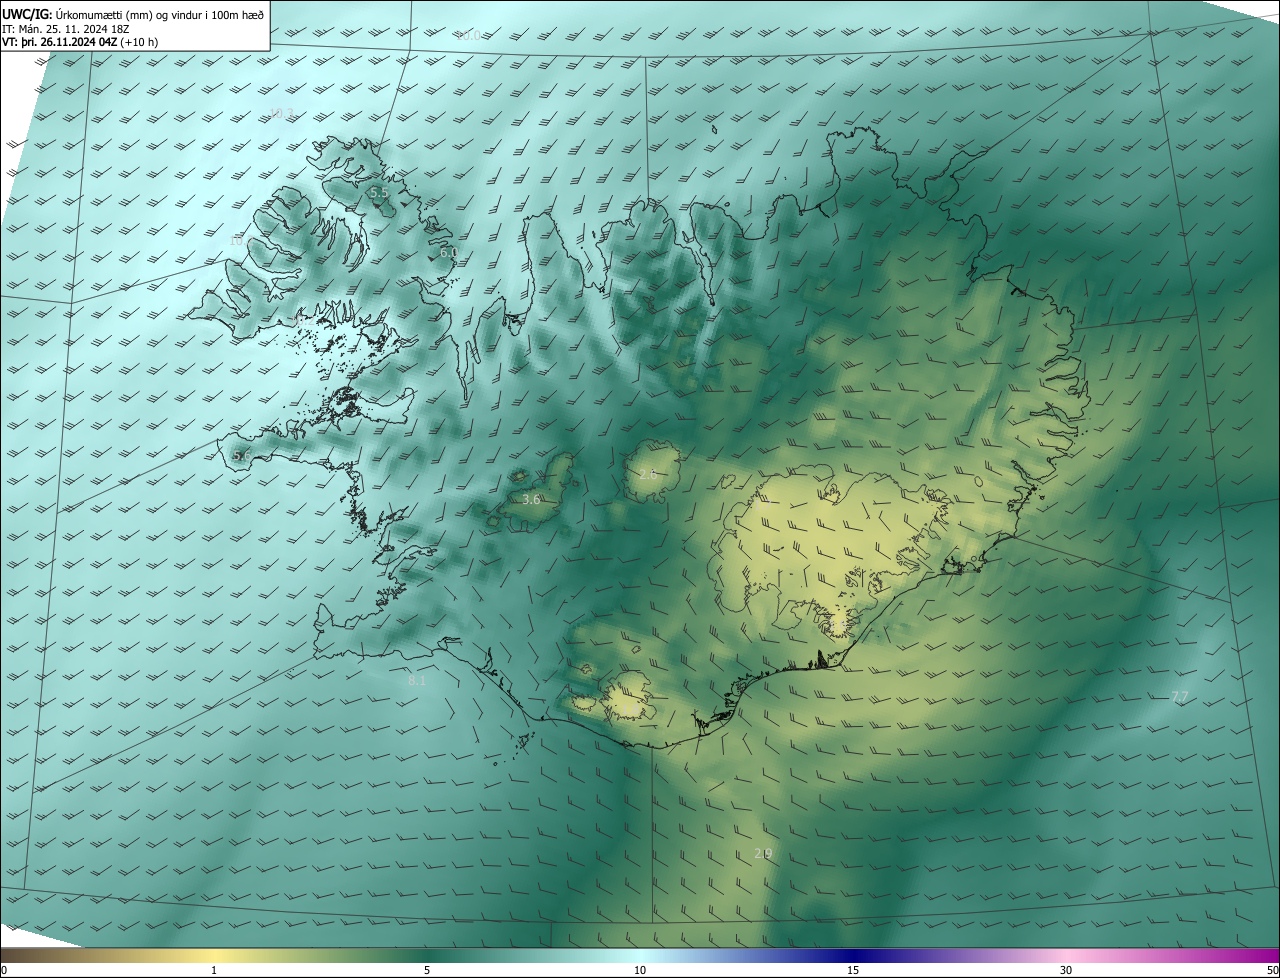Click the 3.6 value label on the map

531,499
